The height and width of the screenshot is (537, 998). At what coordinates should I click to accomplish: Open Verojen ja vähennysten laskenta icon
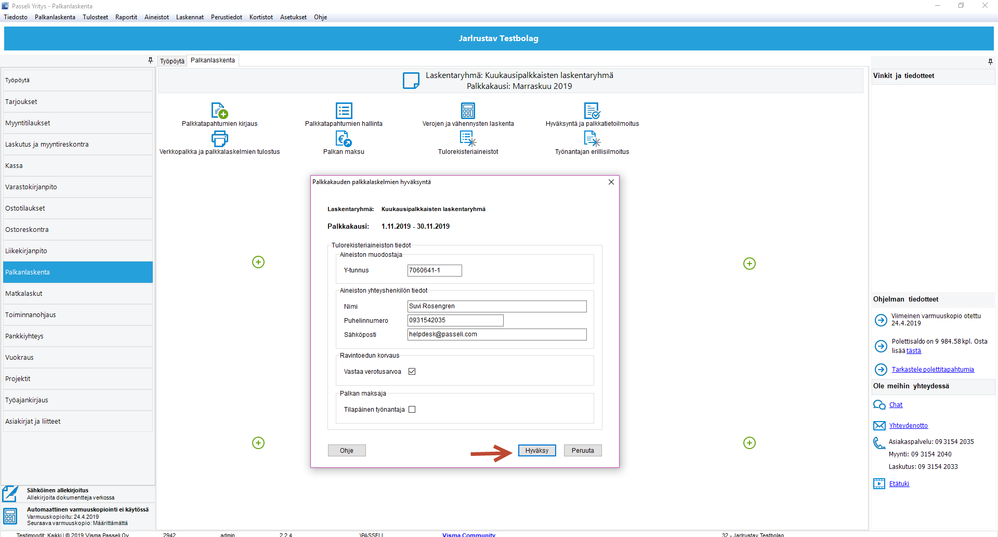pos(468,111)
